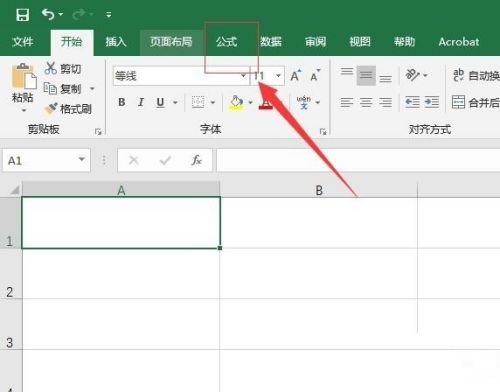Click the Undo arrow icon
This screenshot has width=500, height=392.
point(48,14)
